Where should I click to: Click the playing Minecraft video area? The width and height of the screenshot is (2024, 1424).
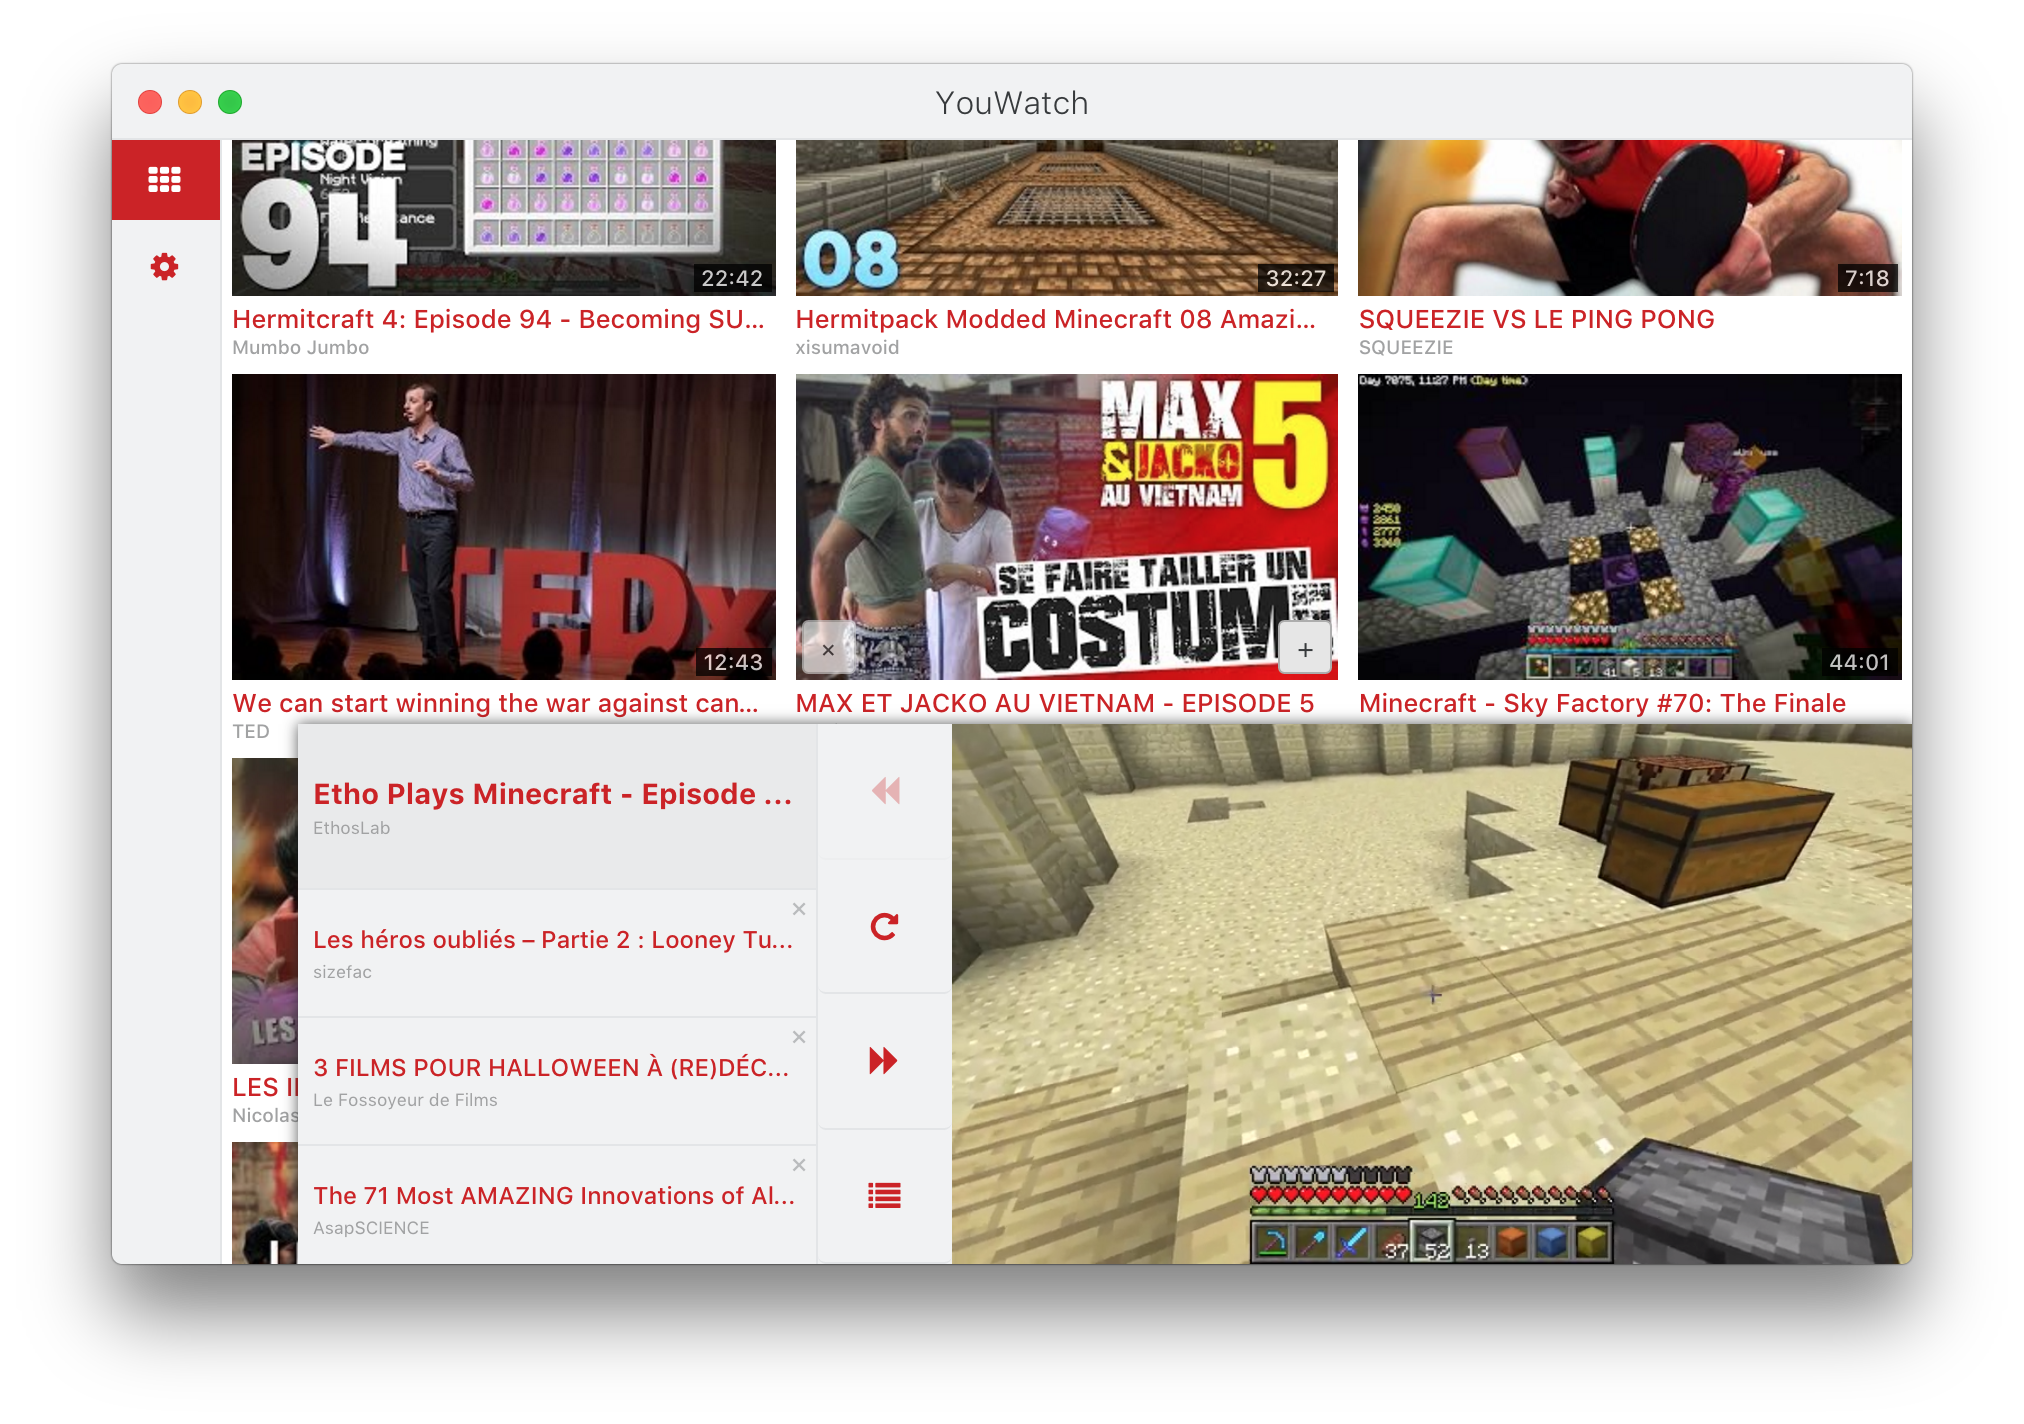(1431, 993)
